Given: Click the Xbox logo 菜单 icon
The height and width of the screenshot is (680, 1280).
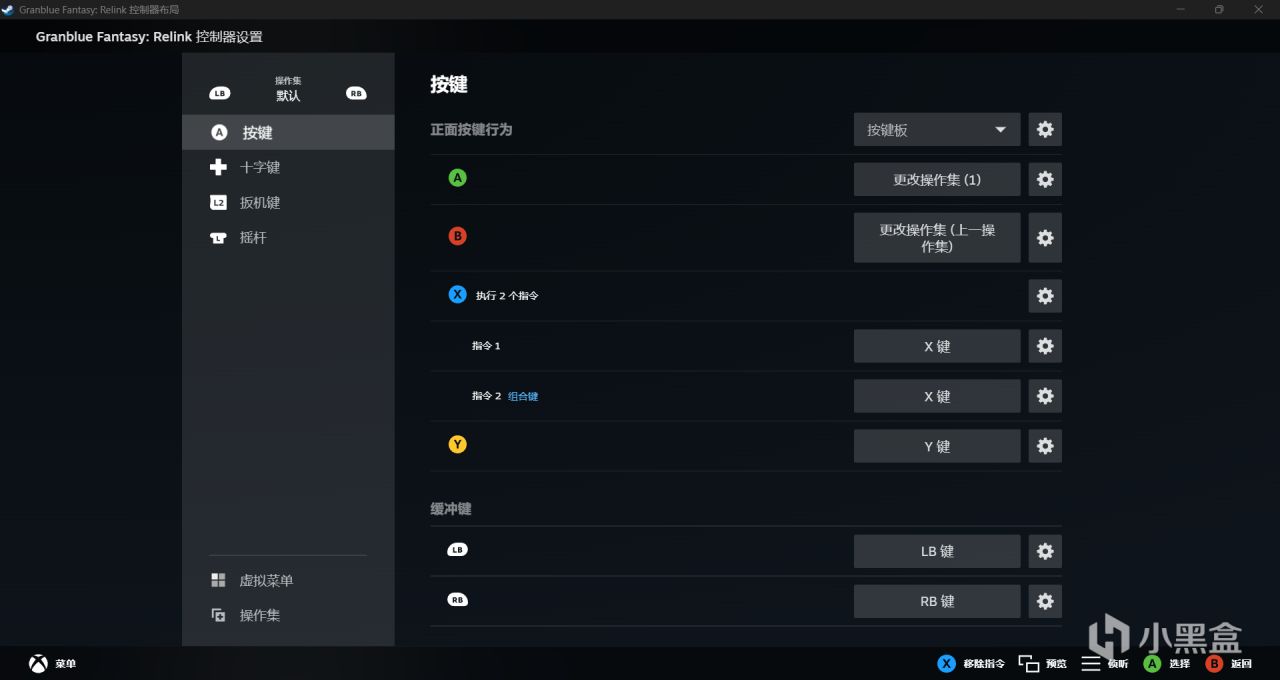Looking at the screenshot, I should 38,663.
